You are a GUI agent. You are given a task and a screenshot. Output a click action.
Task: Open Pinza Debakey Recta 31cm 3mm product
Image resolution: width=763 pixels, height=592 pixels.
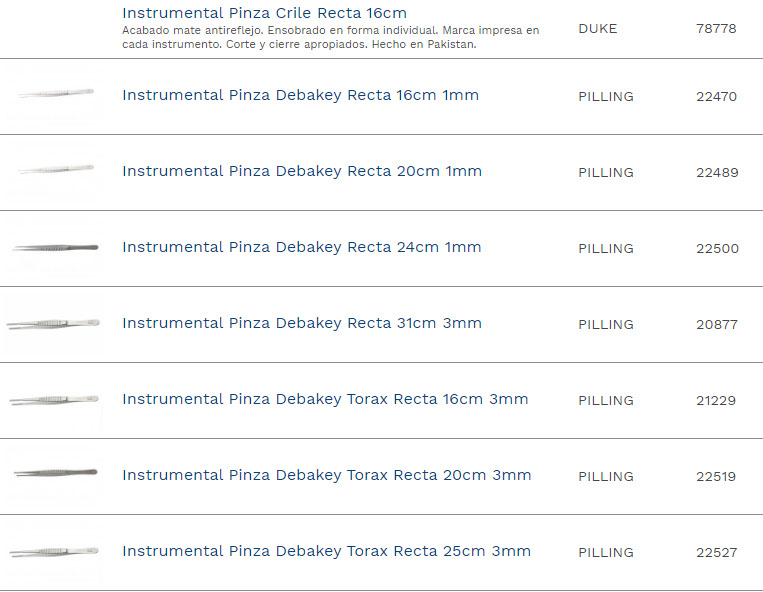coord(301,324)
